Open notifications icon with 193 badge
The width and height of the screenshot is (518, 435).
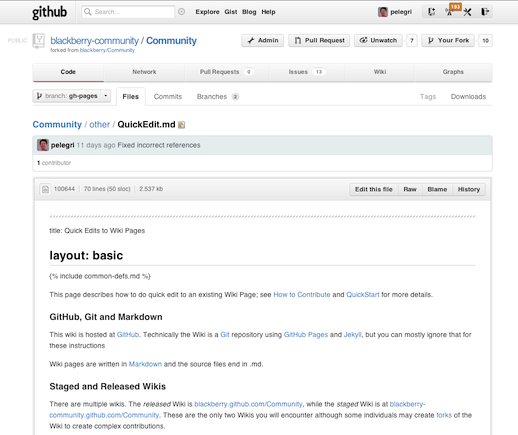pyautogui.click(x=449, y=12)
